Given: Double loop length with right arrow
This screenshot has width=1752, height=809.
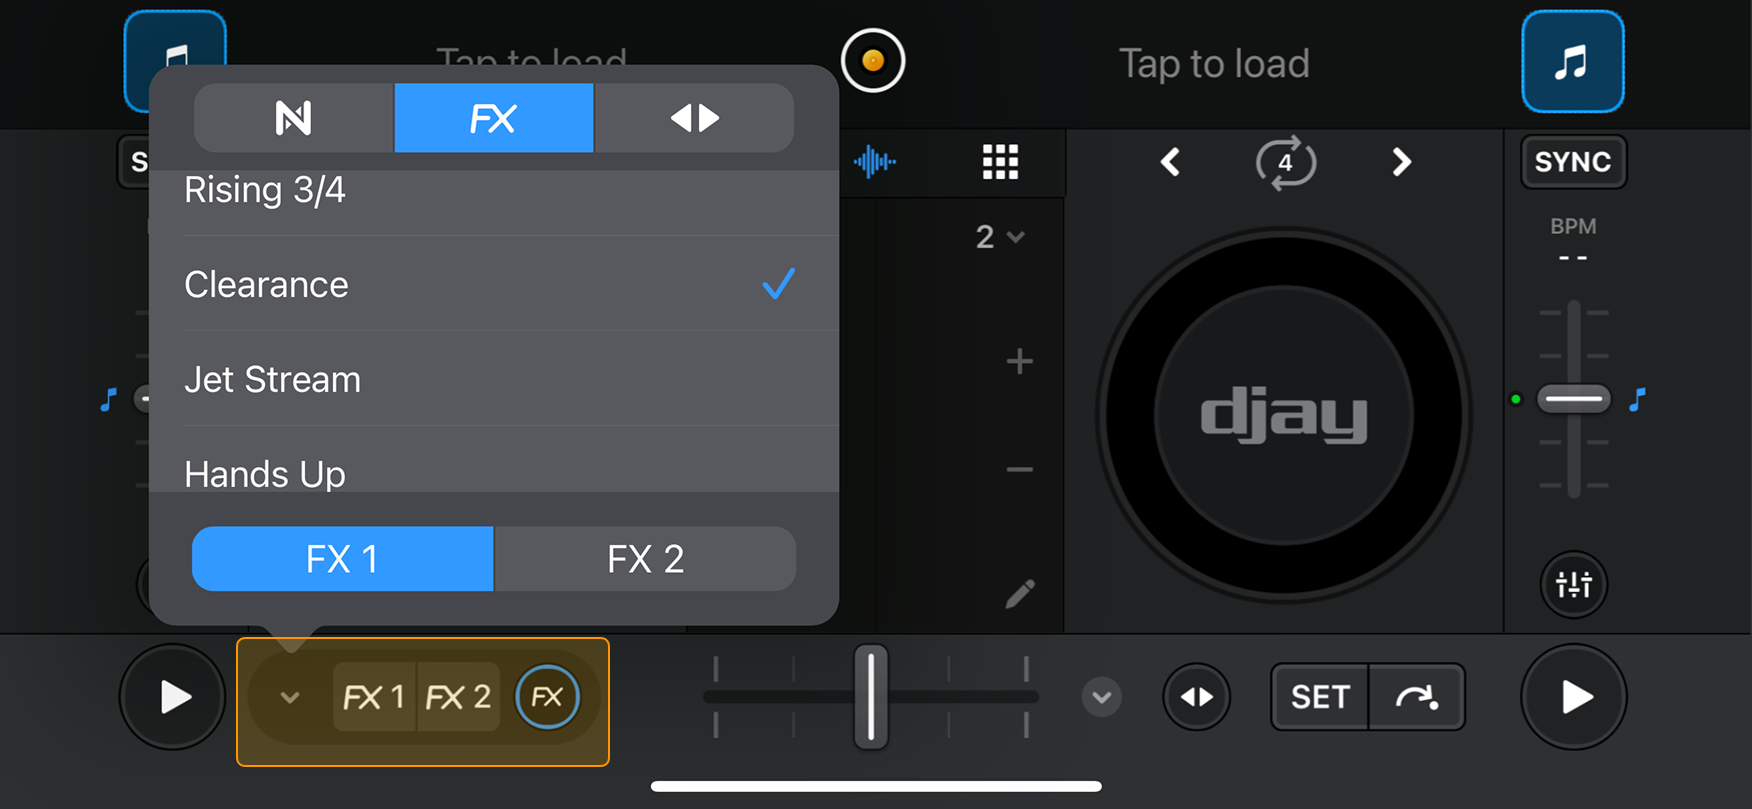Looking at the screenshot, I should click(1402, 162).
